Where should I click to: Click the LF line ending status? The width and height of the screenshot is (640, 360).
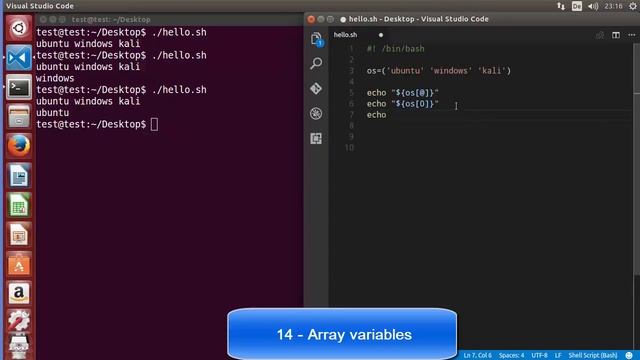(x=558, y=355)
